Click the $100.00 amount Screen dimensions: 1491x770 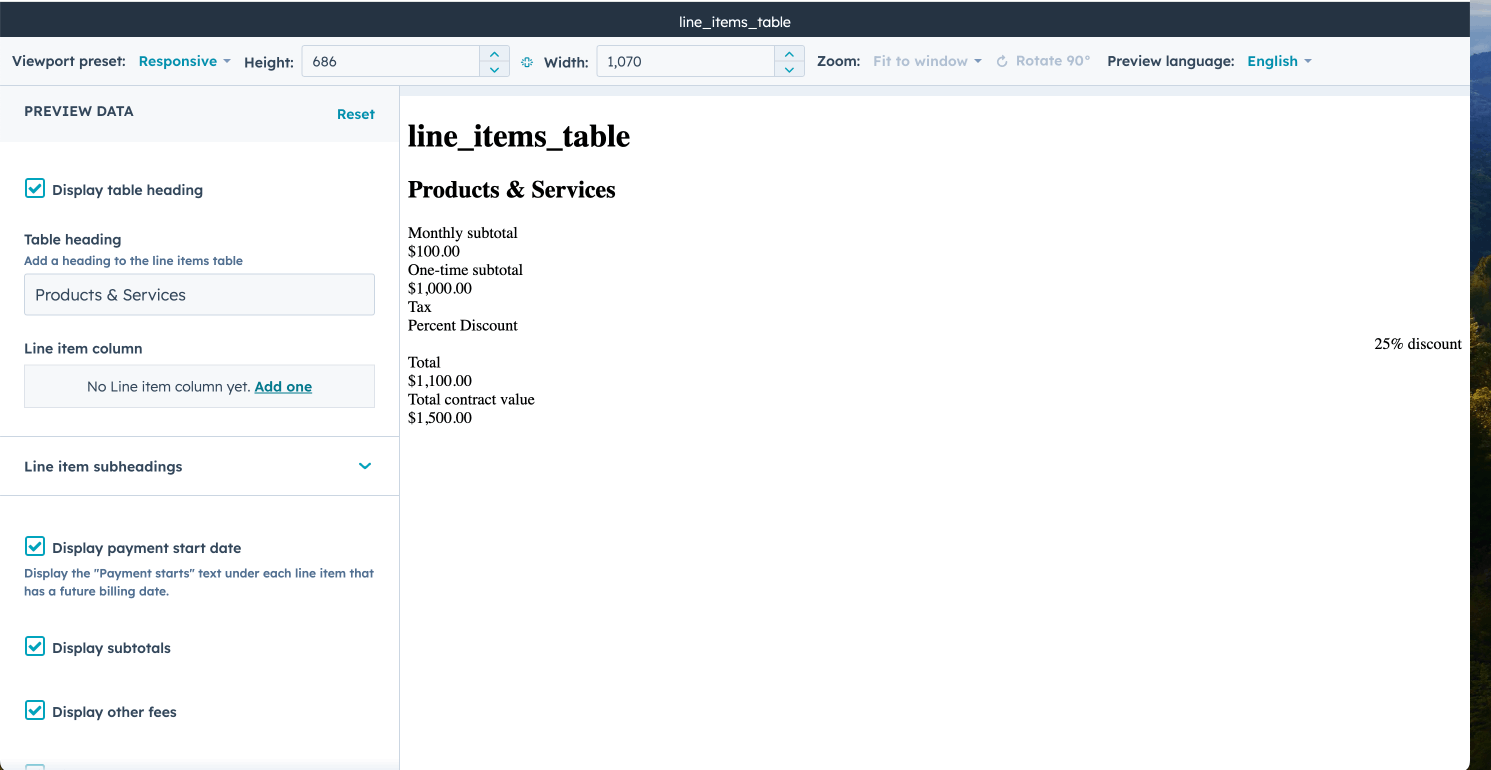(434, 251)
